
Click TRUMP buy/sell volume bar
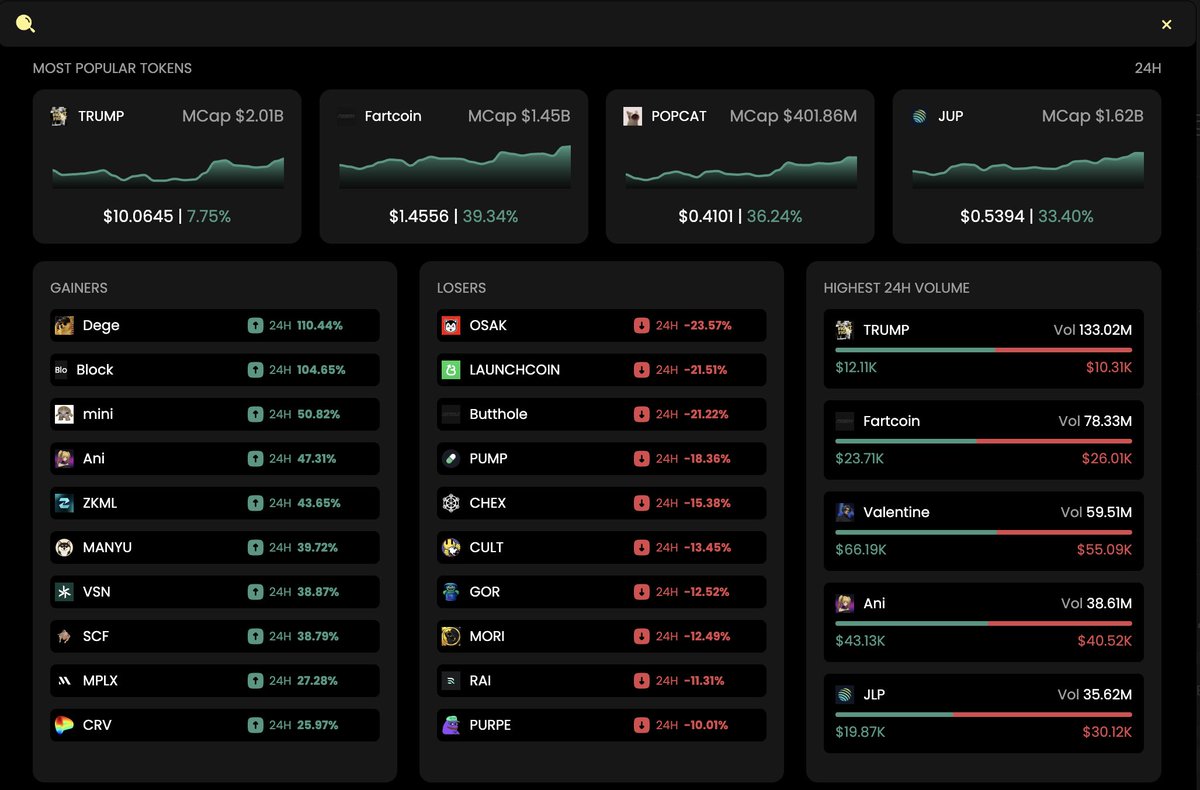(984, 350)
